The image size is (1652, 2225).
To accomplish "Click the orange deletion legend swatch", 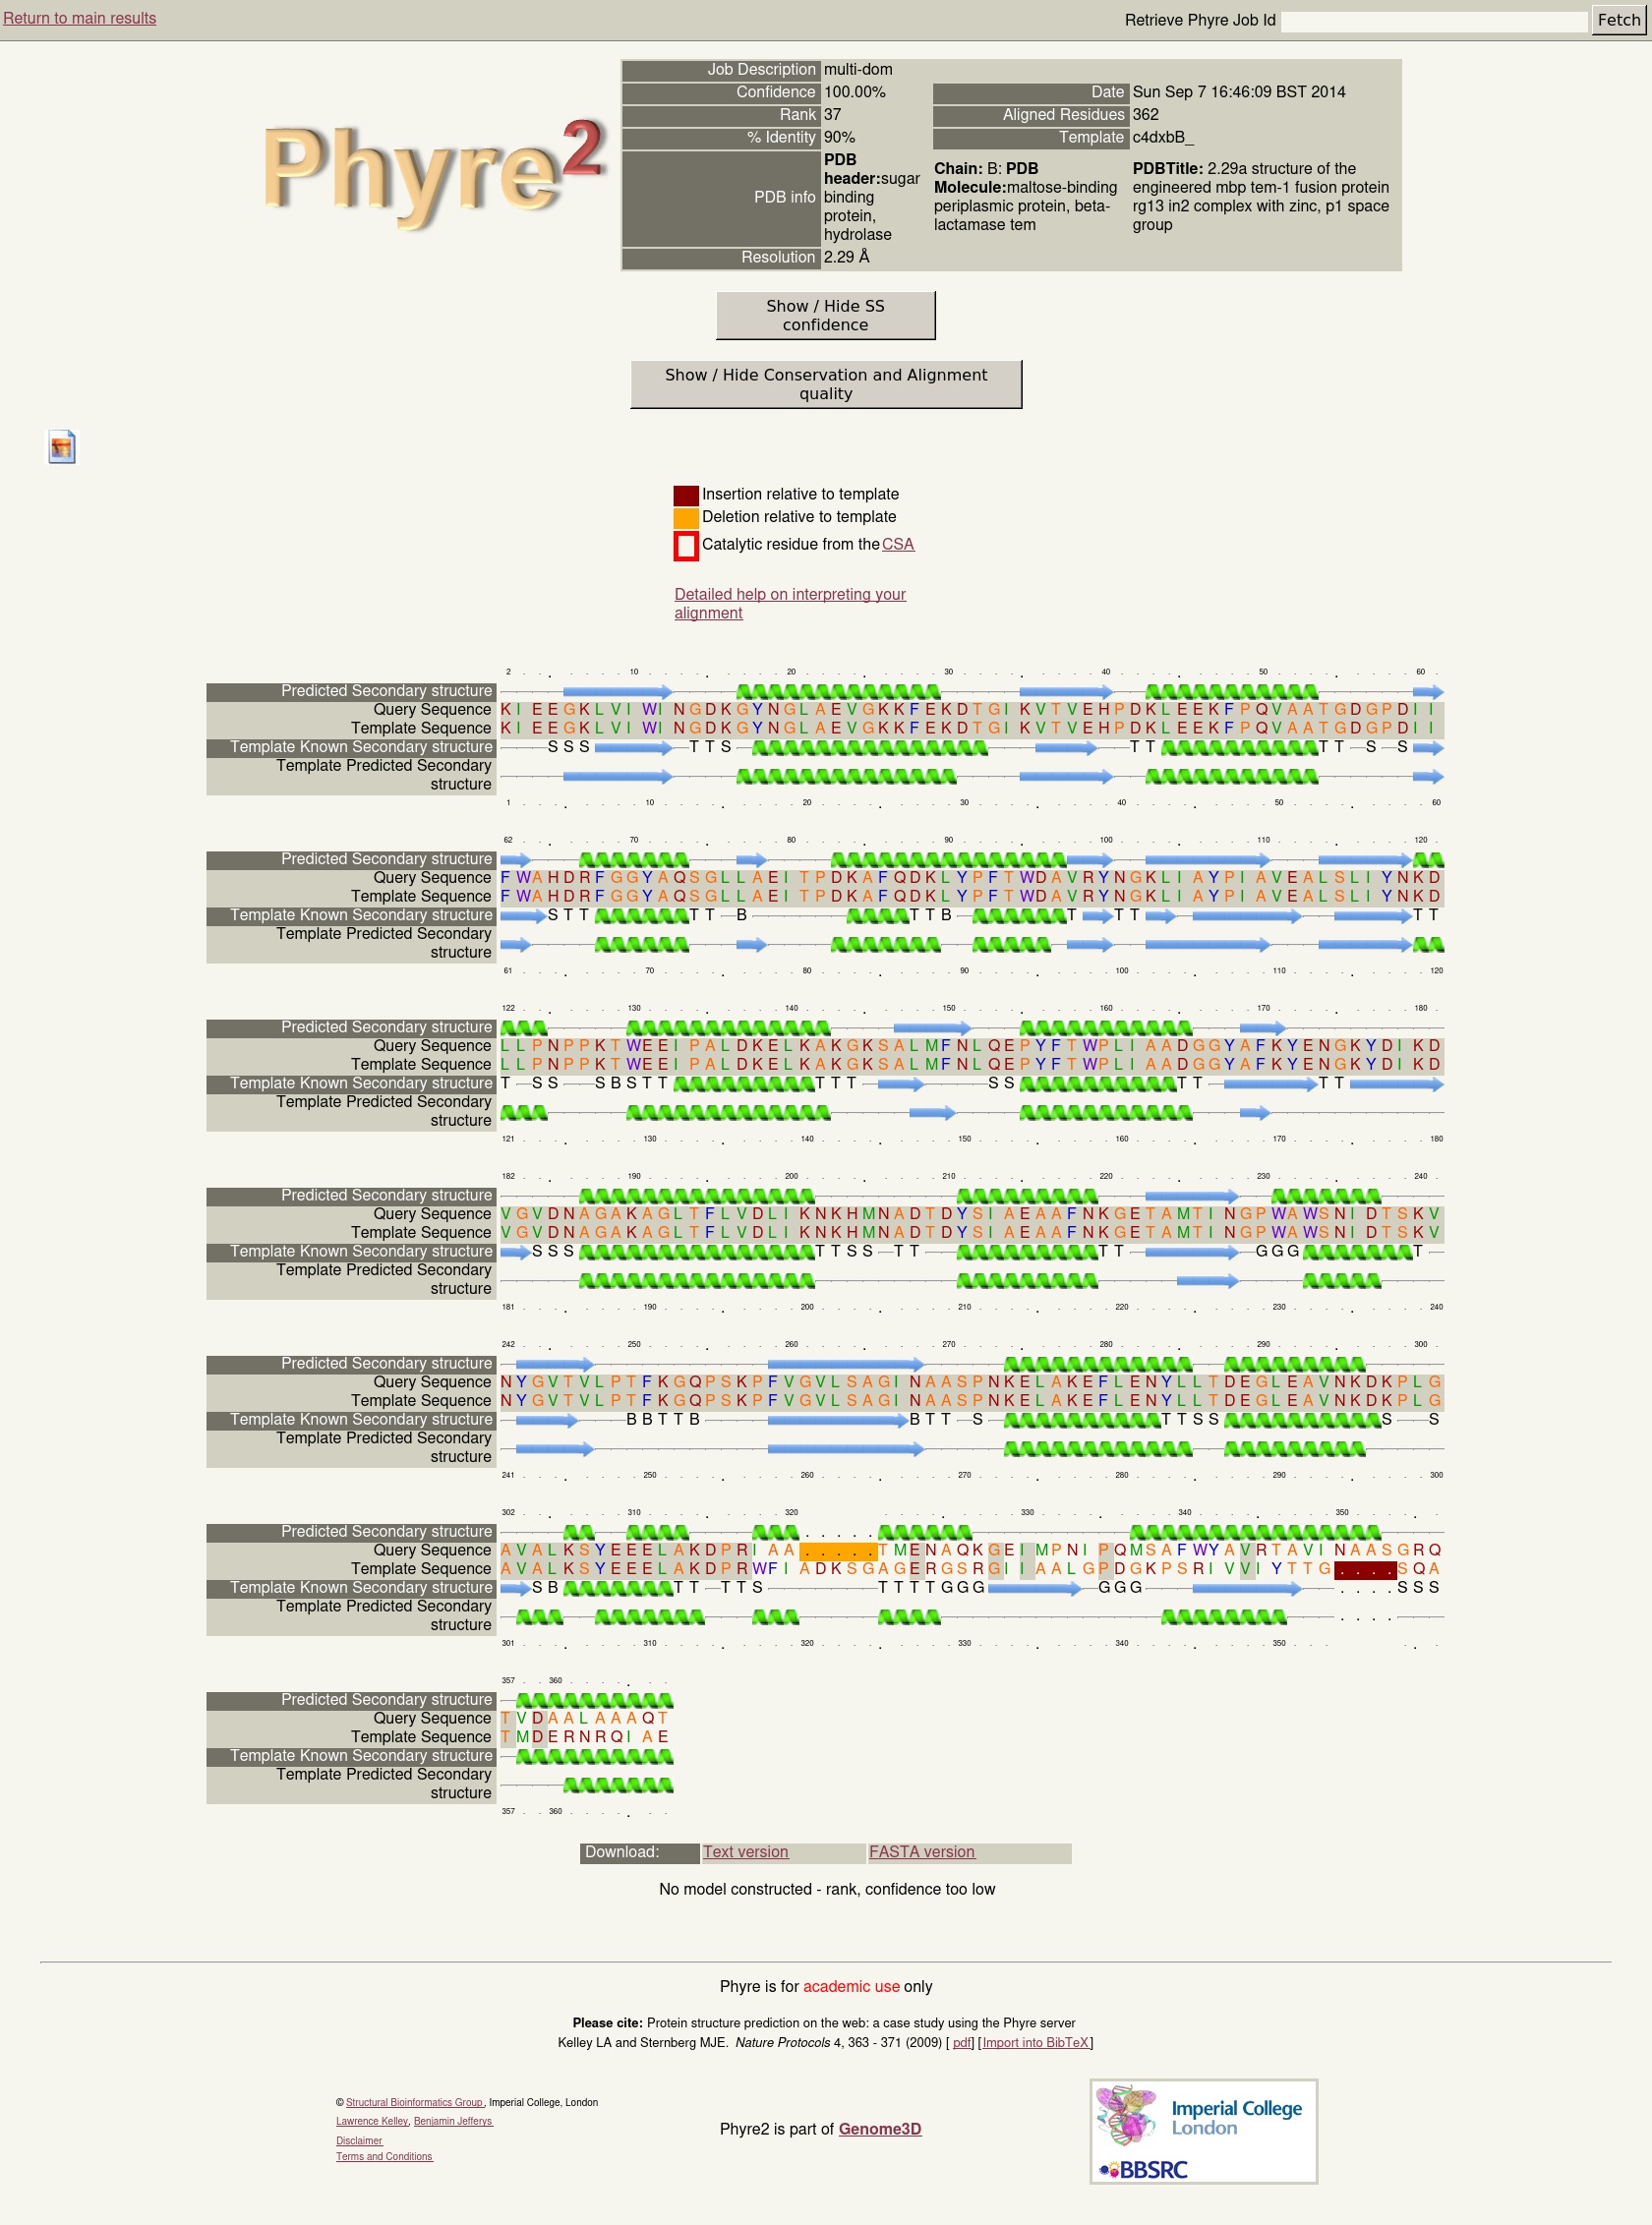I will pyautogui.click(x=686, y=518).
